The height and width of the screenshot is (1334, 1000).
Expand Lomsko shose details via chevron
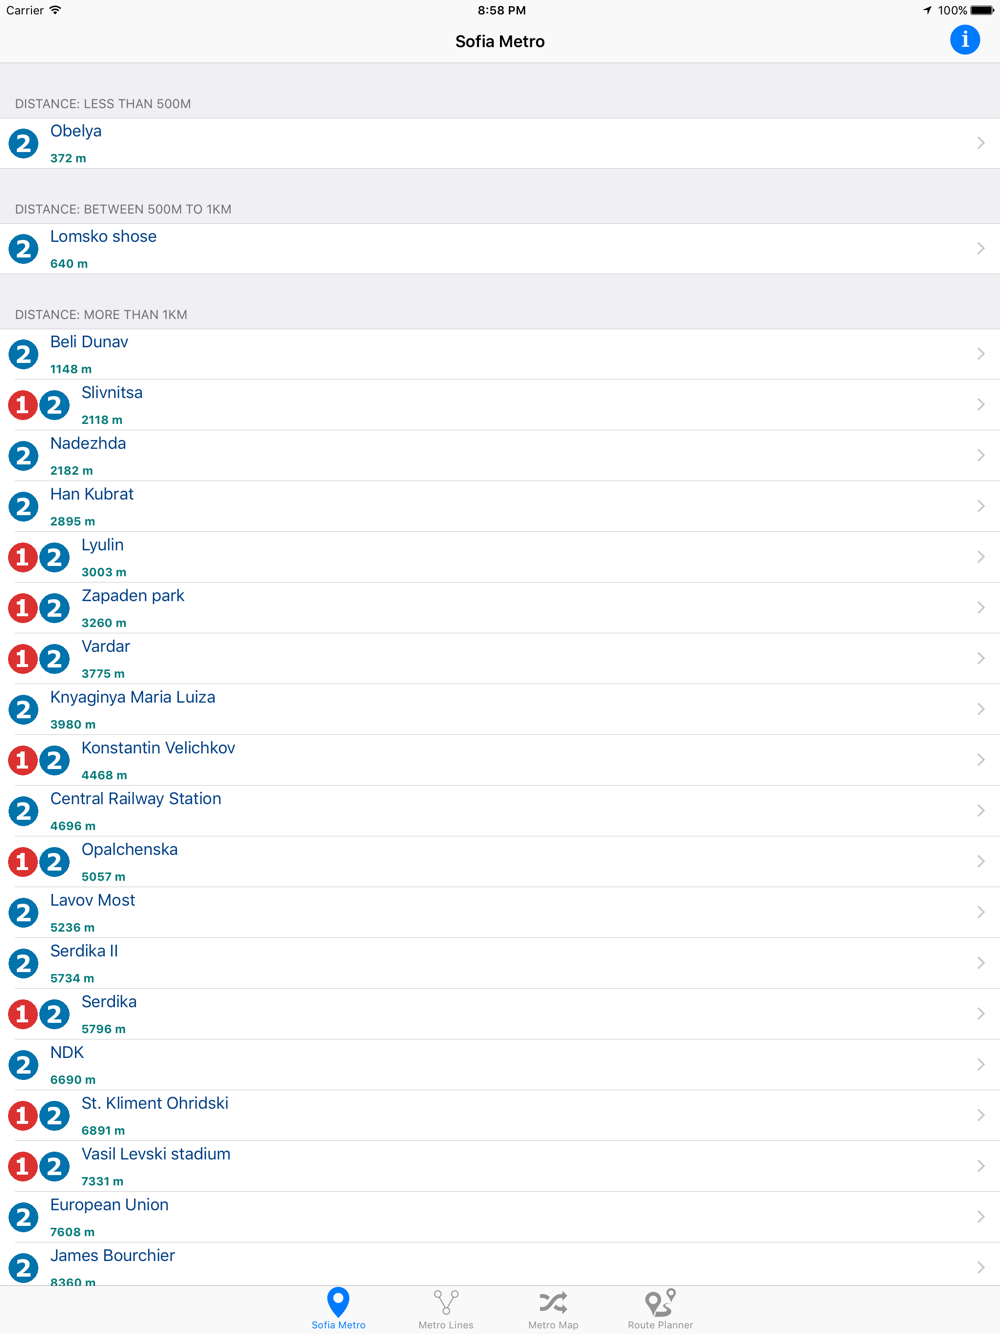(981, 248)
